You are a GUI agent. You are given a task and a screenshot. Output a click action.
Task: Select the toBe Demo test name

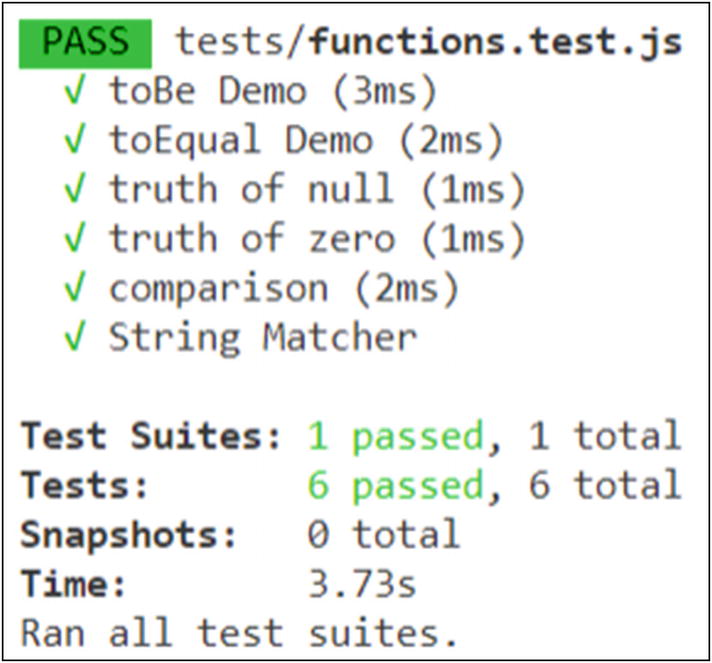(207, 92)
